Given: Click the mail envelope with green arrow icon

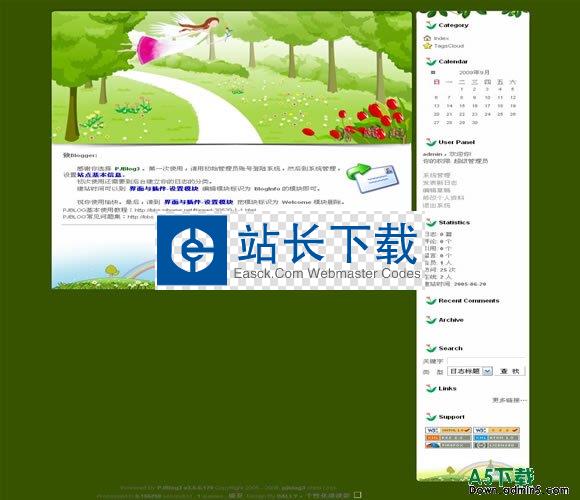Looking at the screenshot, I should coord(372,178).
